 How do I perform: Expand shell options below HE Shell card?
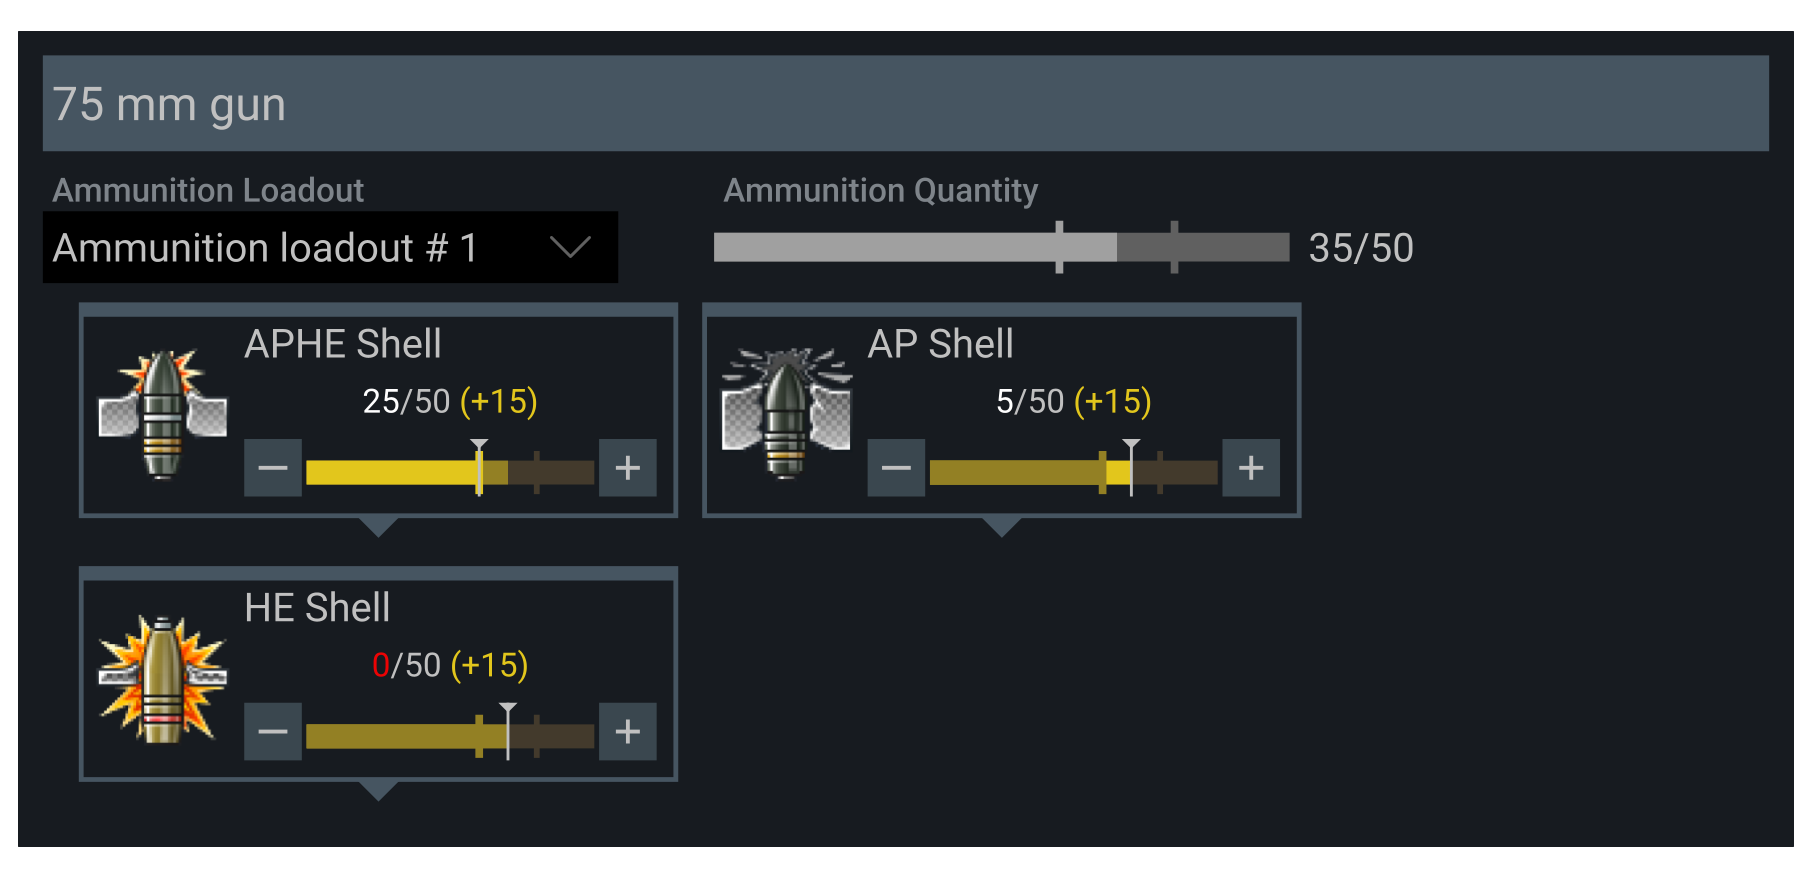pos(378,791)
